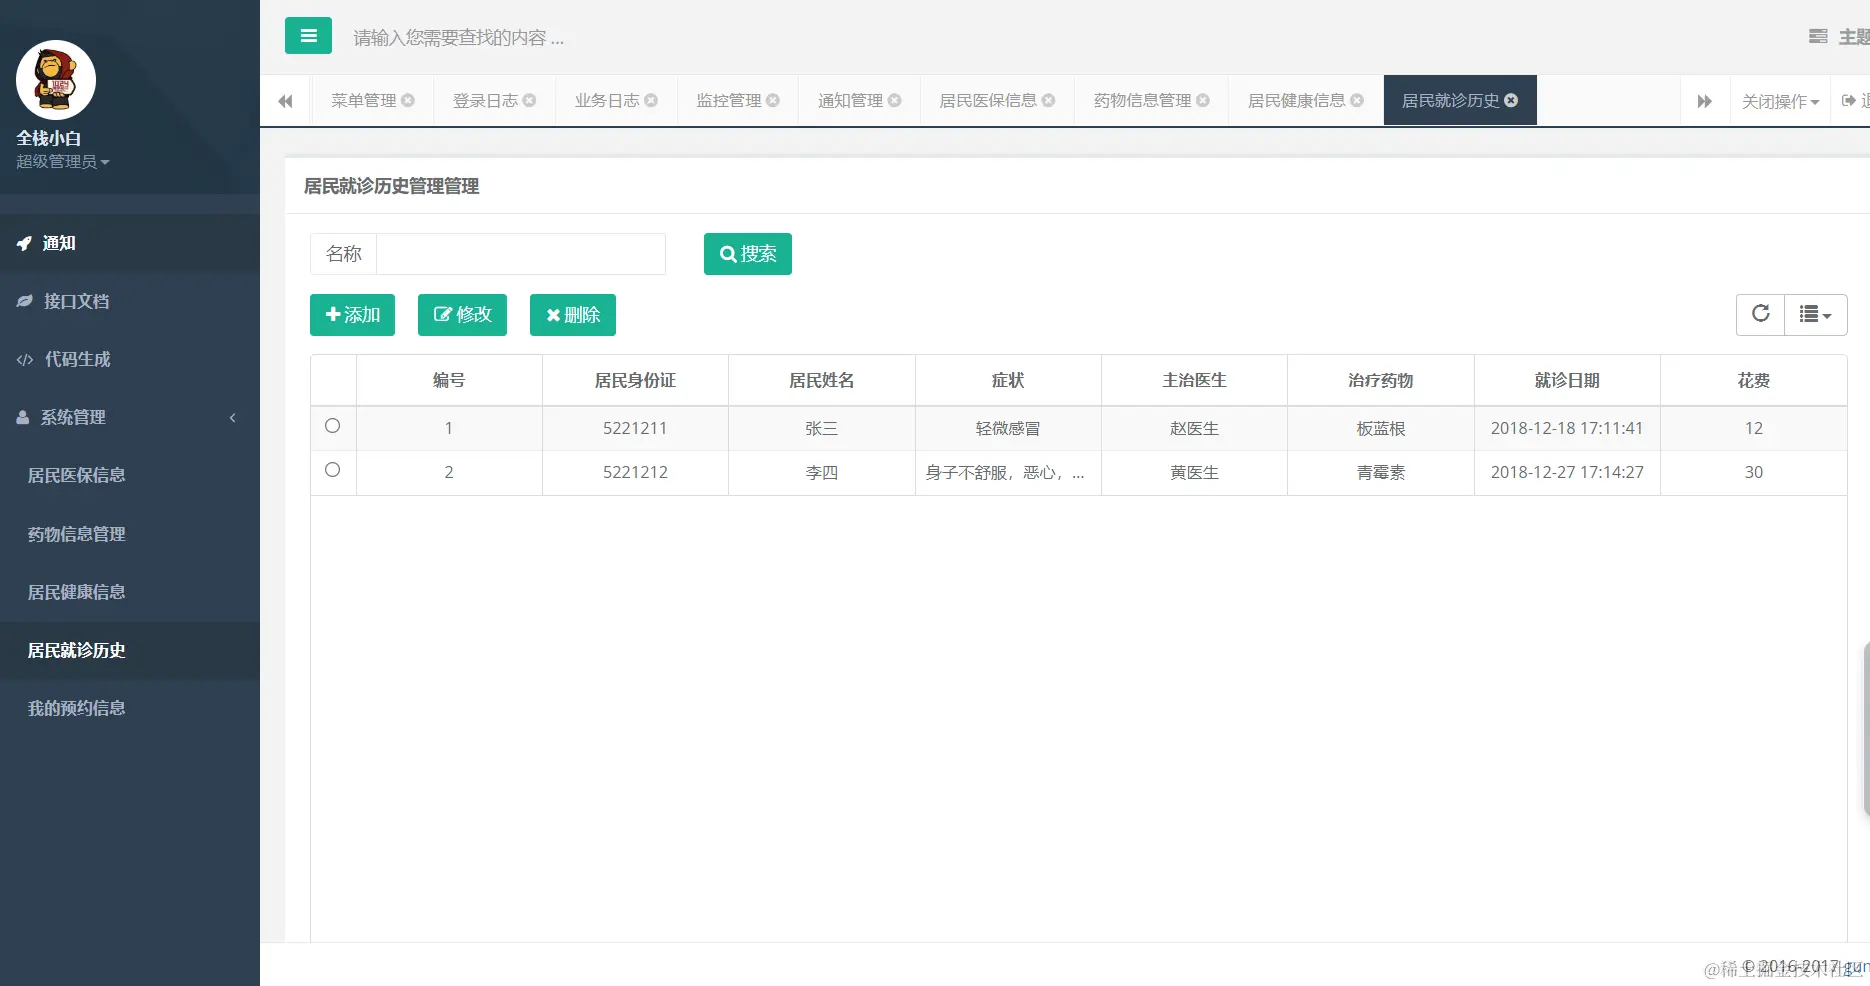Click the date 2018-12-27 17:14:27
Screen dimensions: 1870x986
coord(1567,472)
